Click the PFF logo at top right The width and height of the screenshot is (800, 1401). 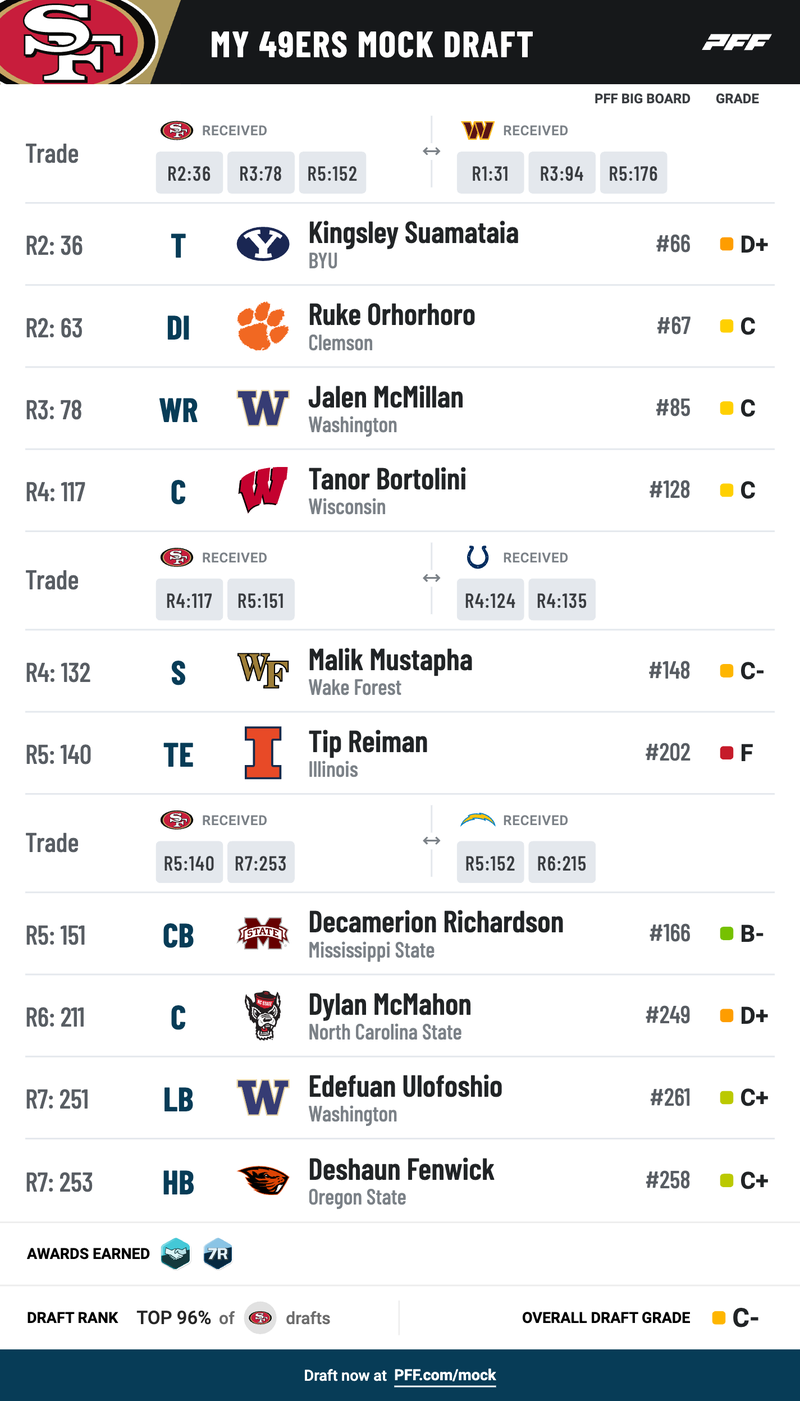pyautogui.click(x=736, y=42)
